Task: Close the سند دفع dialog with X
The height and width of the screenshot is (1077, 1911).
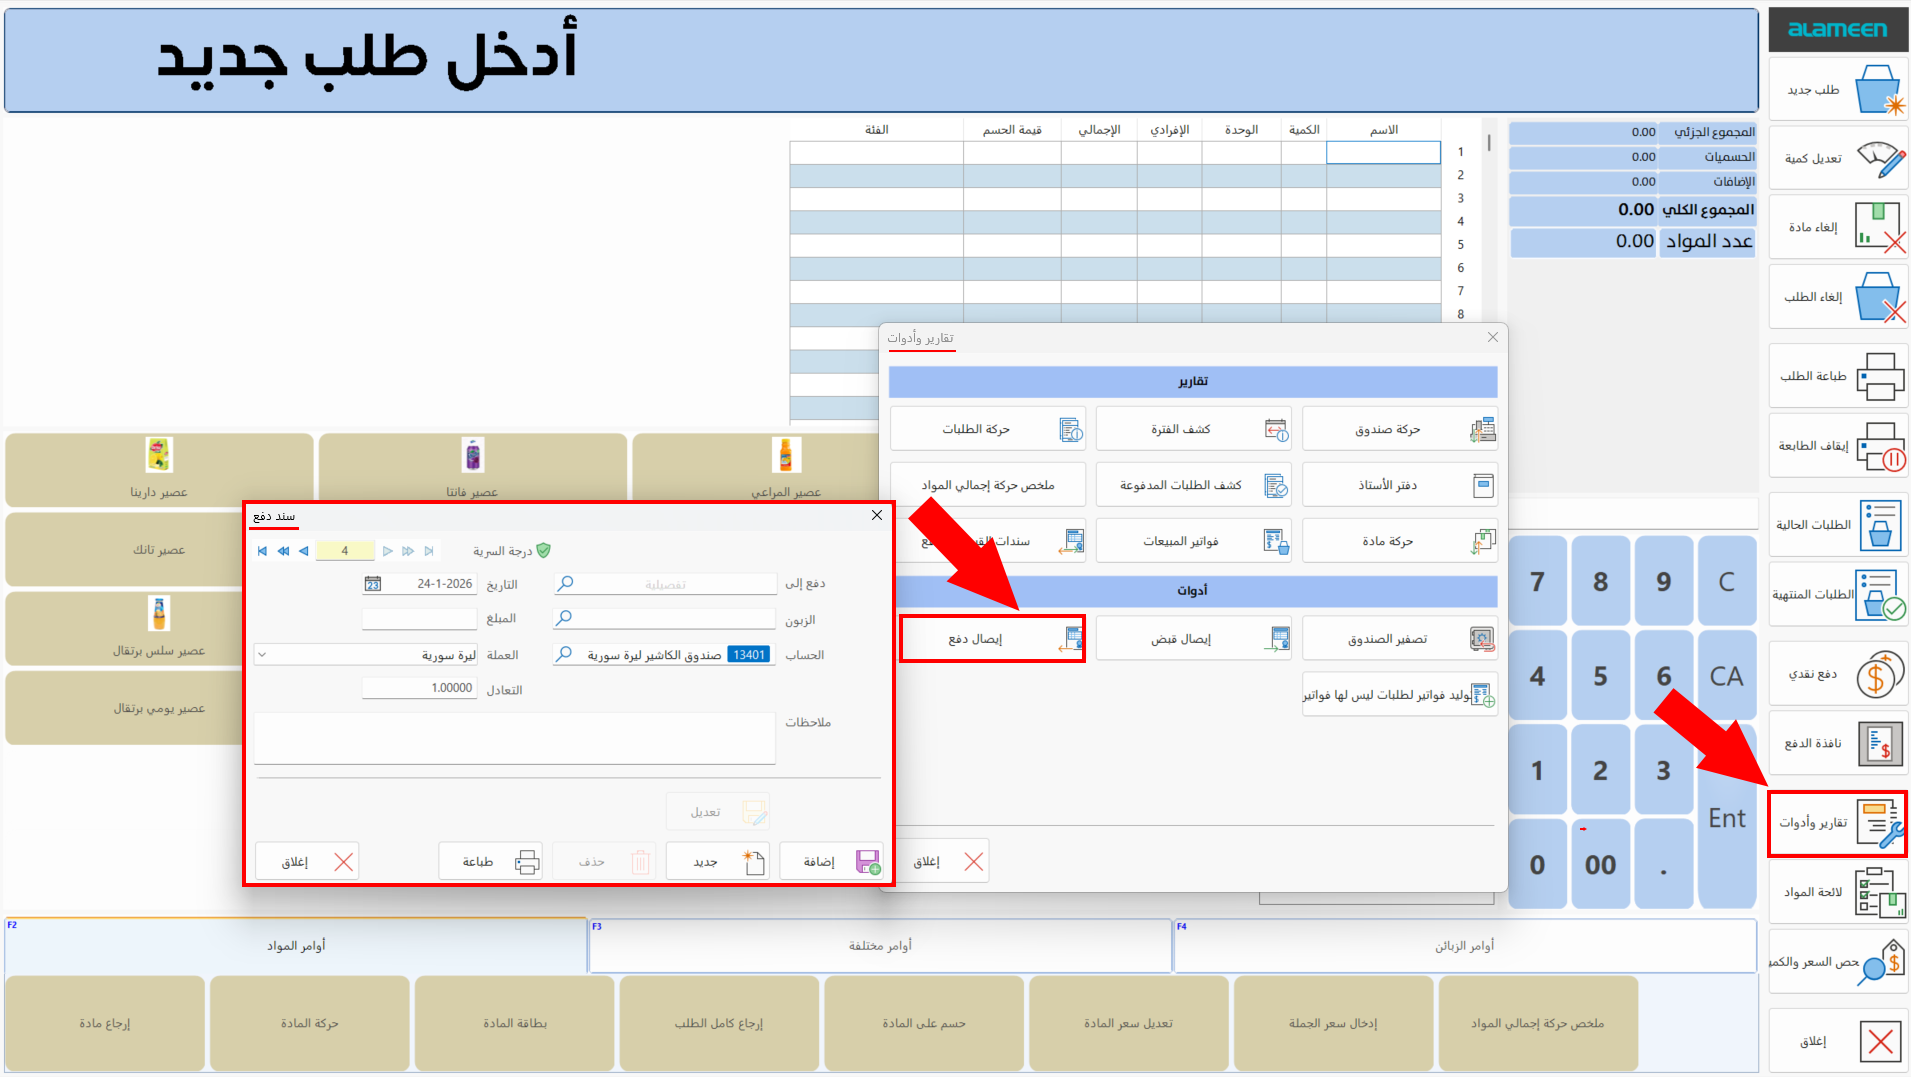Action: 877,515
